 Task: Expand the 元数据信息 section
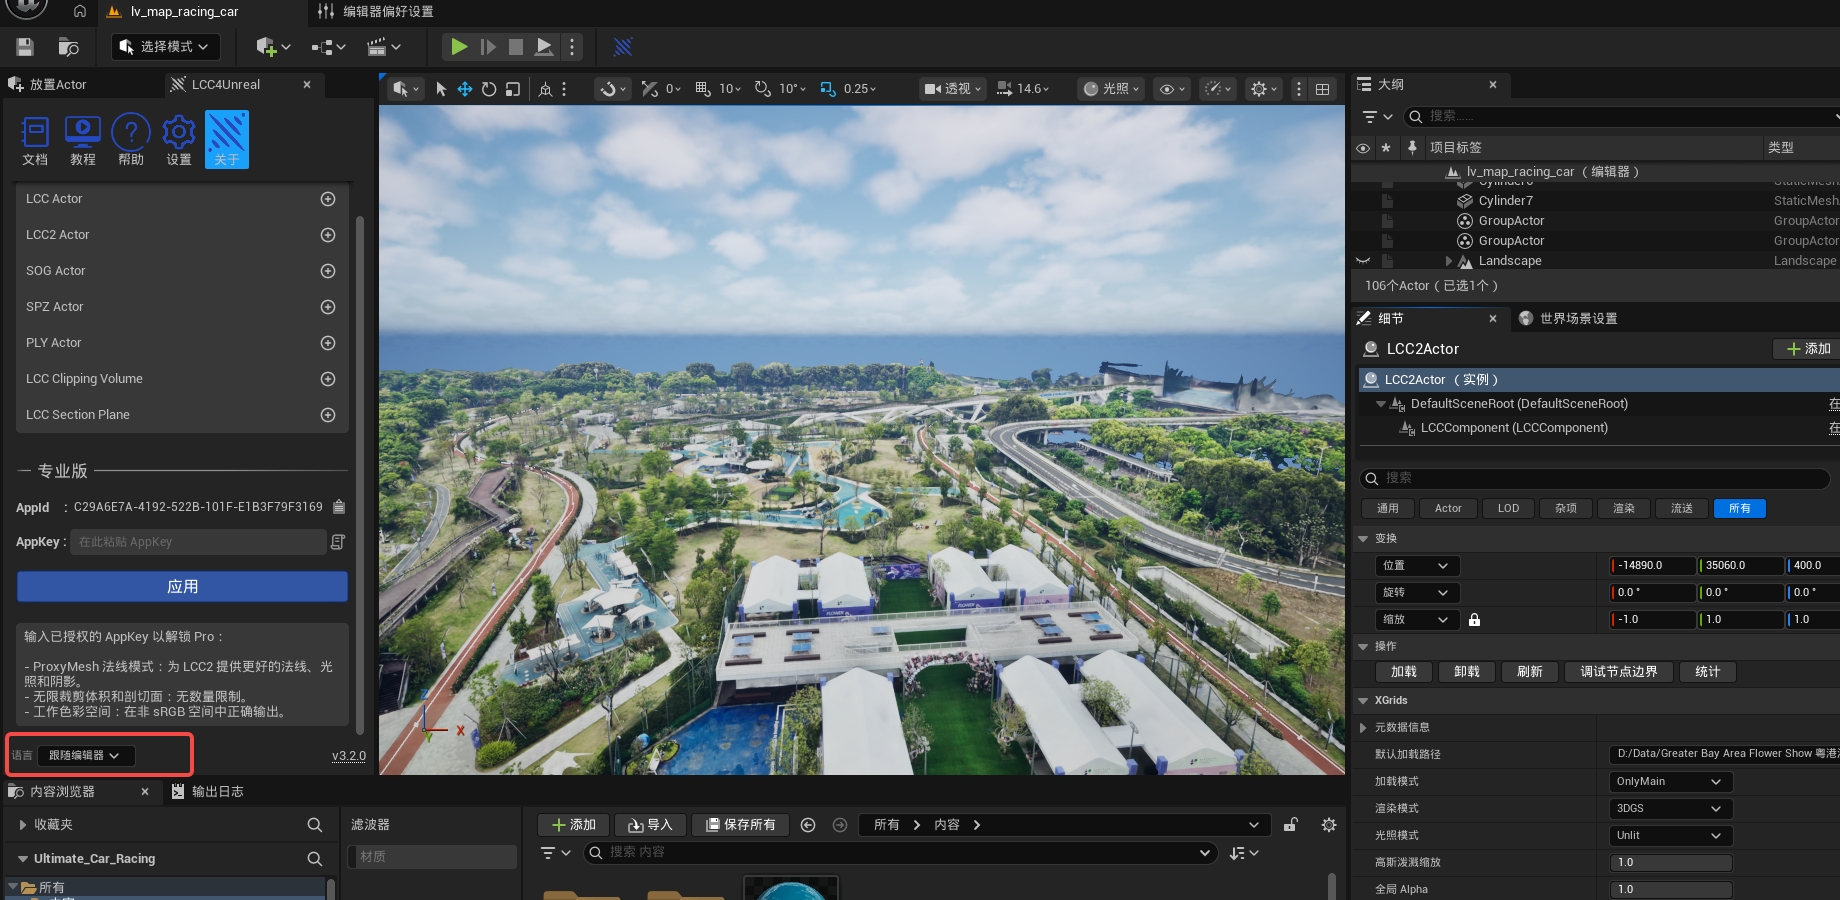(x=1363, y=728)
